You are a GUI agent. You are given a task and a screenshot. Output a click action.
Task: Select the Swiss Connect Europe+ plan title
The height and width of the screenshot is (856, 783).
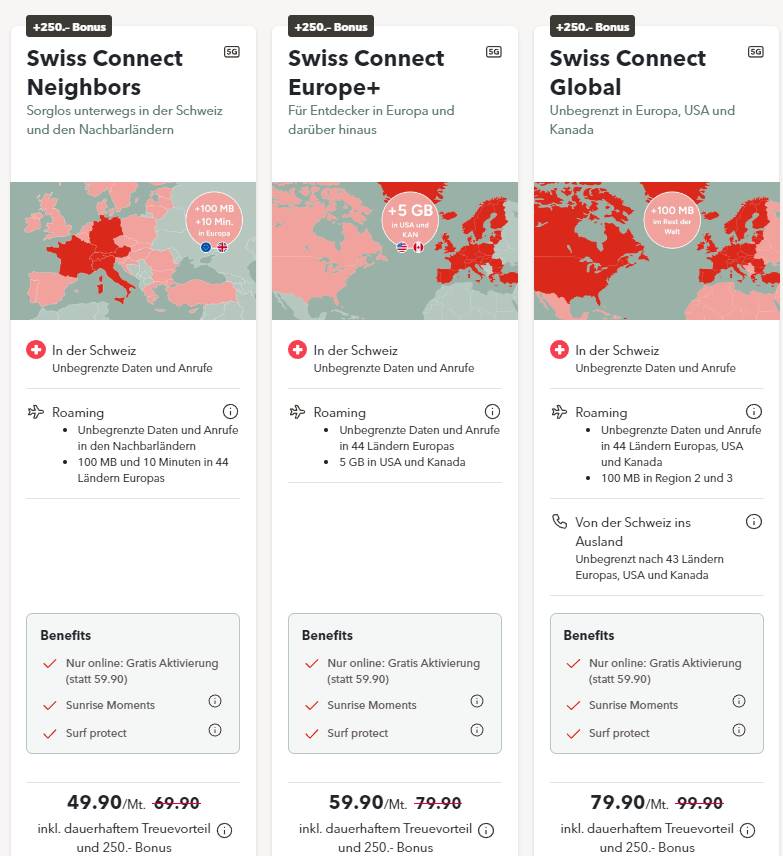pos(366,73)
